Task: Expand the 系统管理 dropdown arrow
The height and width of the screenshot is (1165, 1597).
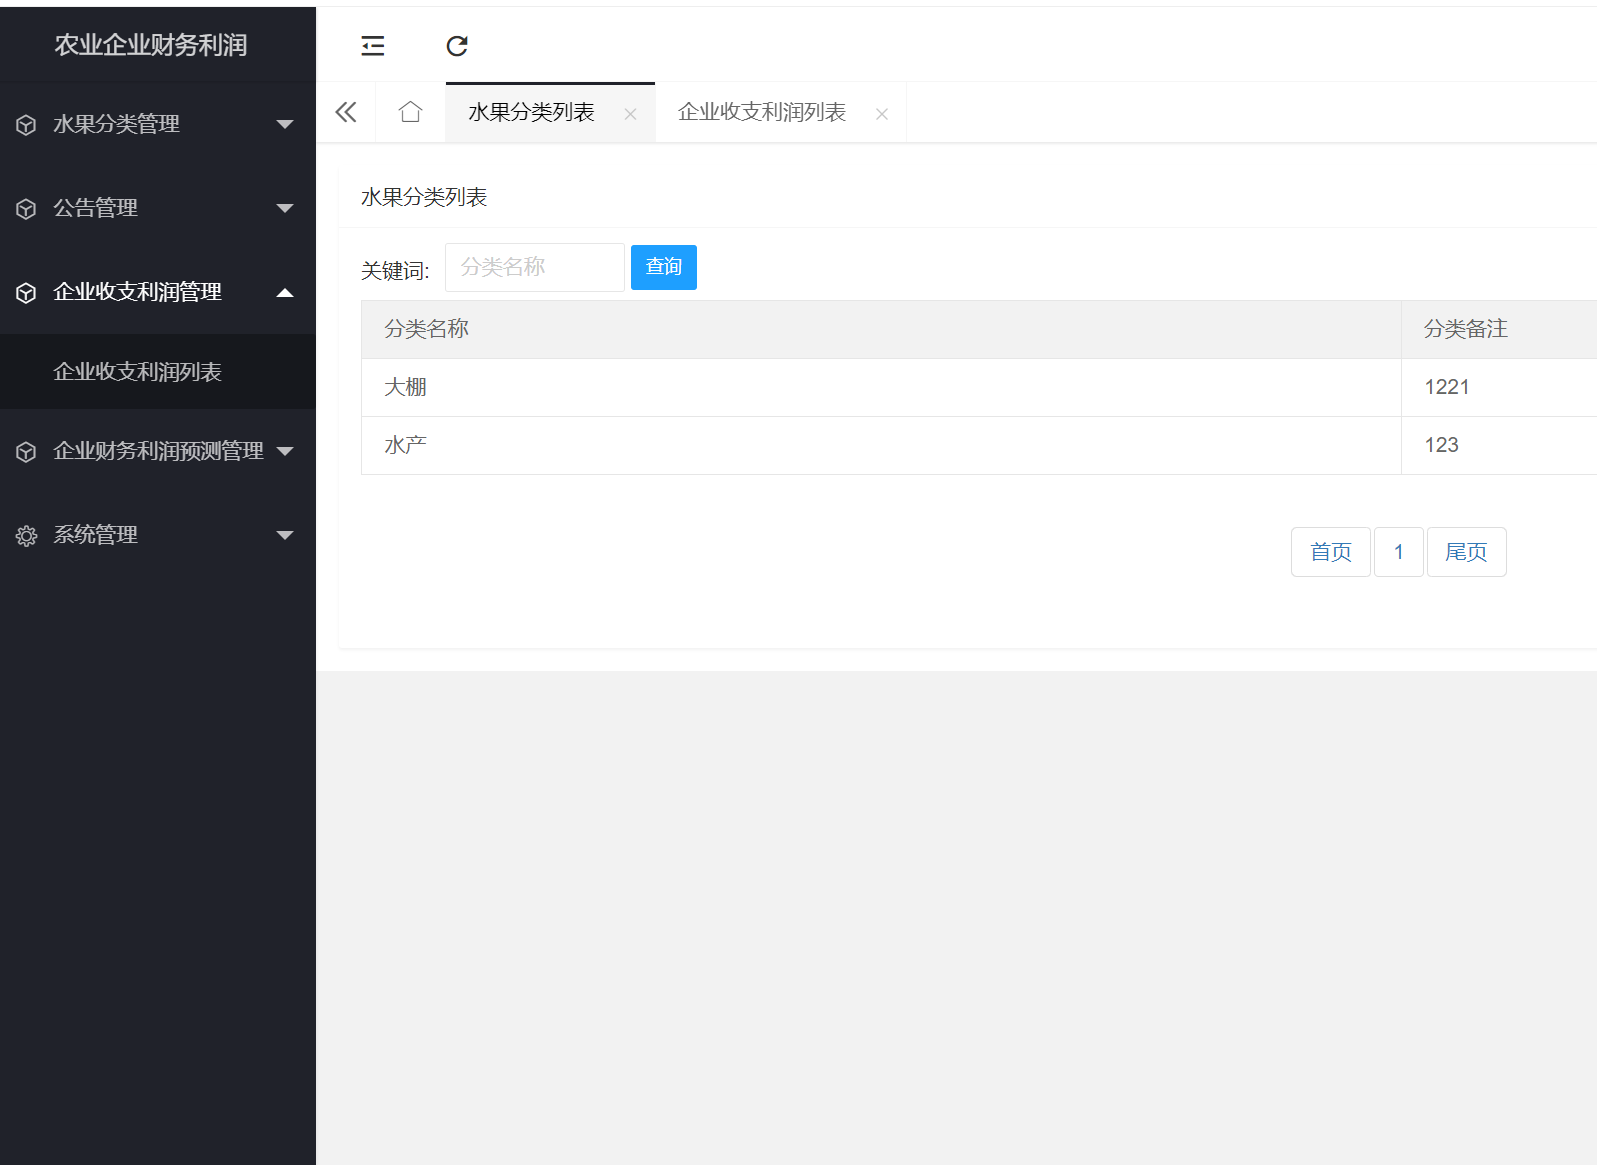Action: [x=285, y=536]
